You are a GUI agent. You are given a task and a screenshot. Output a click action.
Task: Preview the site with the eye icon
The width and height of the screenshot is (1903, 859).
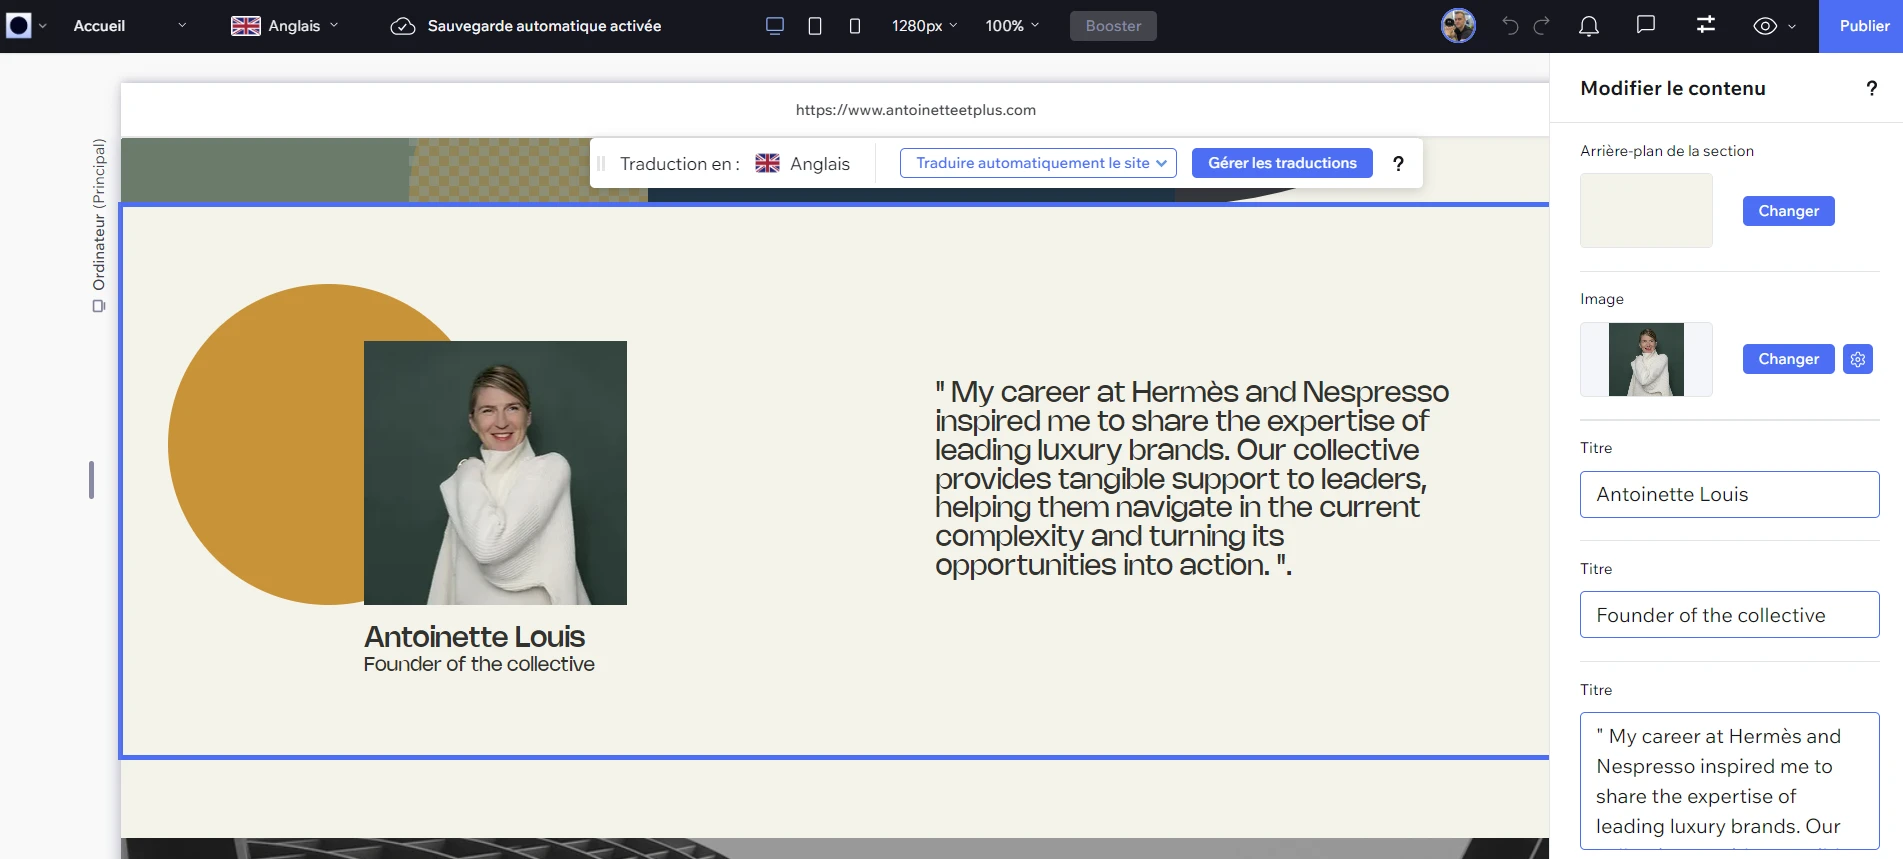click(x=1765, y=26)
